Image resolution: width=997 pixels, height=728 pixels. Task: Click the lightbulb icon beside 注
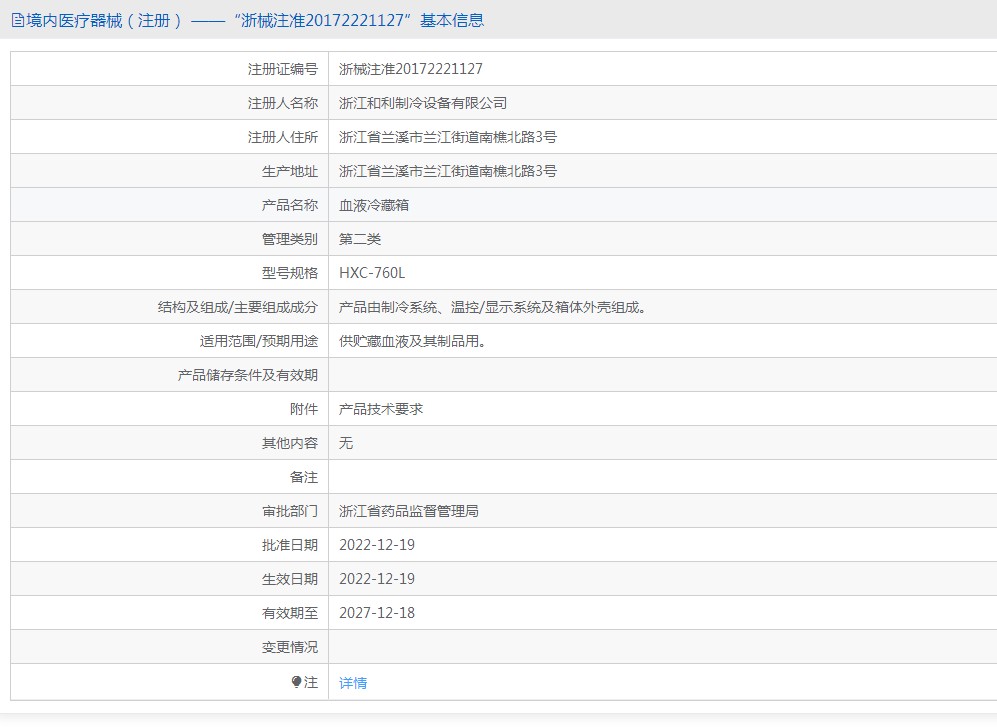point(296,682)
